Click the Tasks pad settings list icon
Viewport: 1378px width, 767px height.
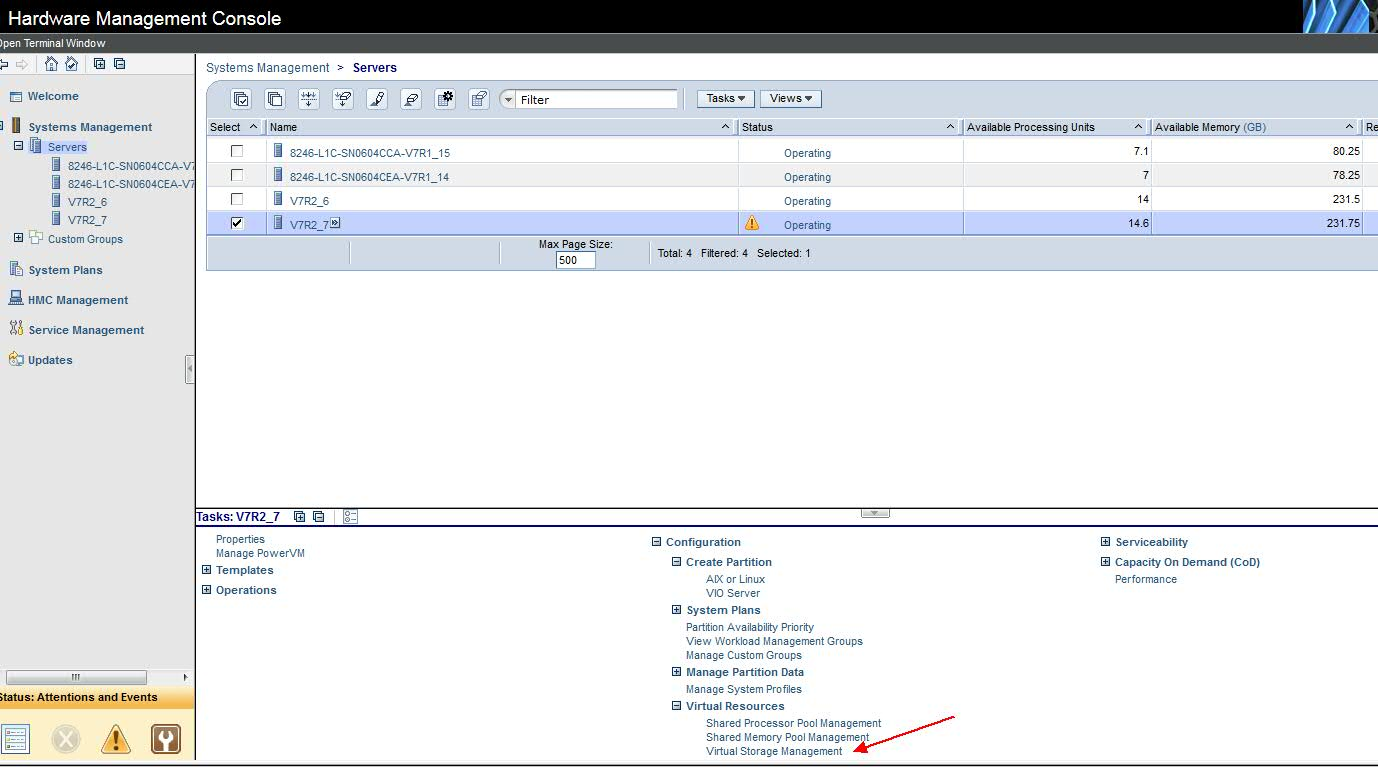pos(350,517)
